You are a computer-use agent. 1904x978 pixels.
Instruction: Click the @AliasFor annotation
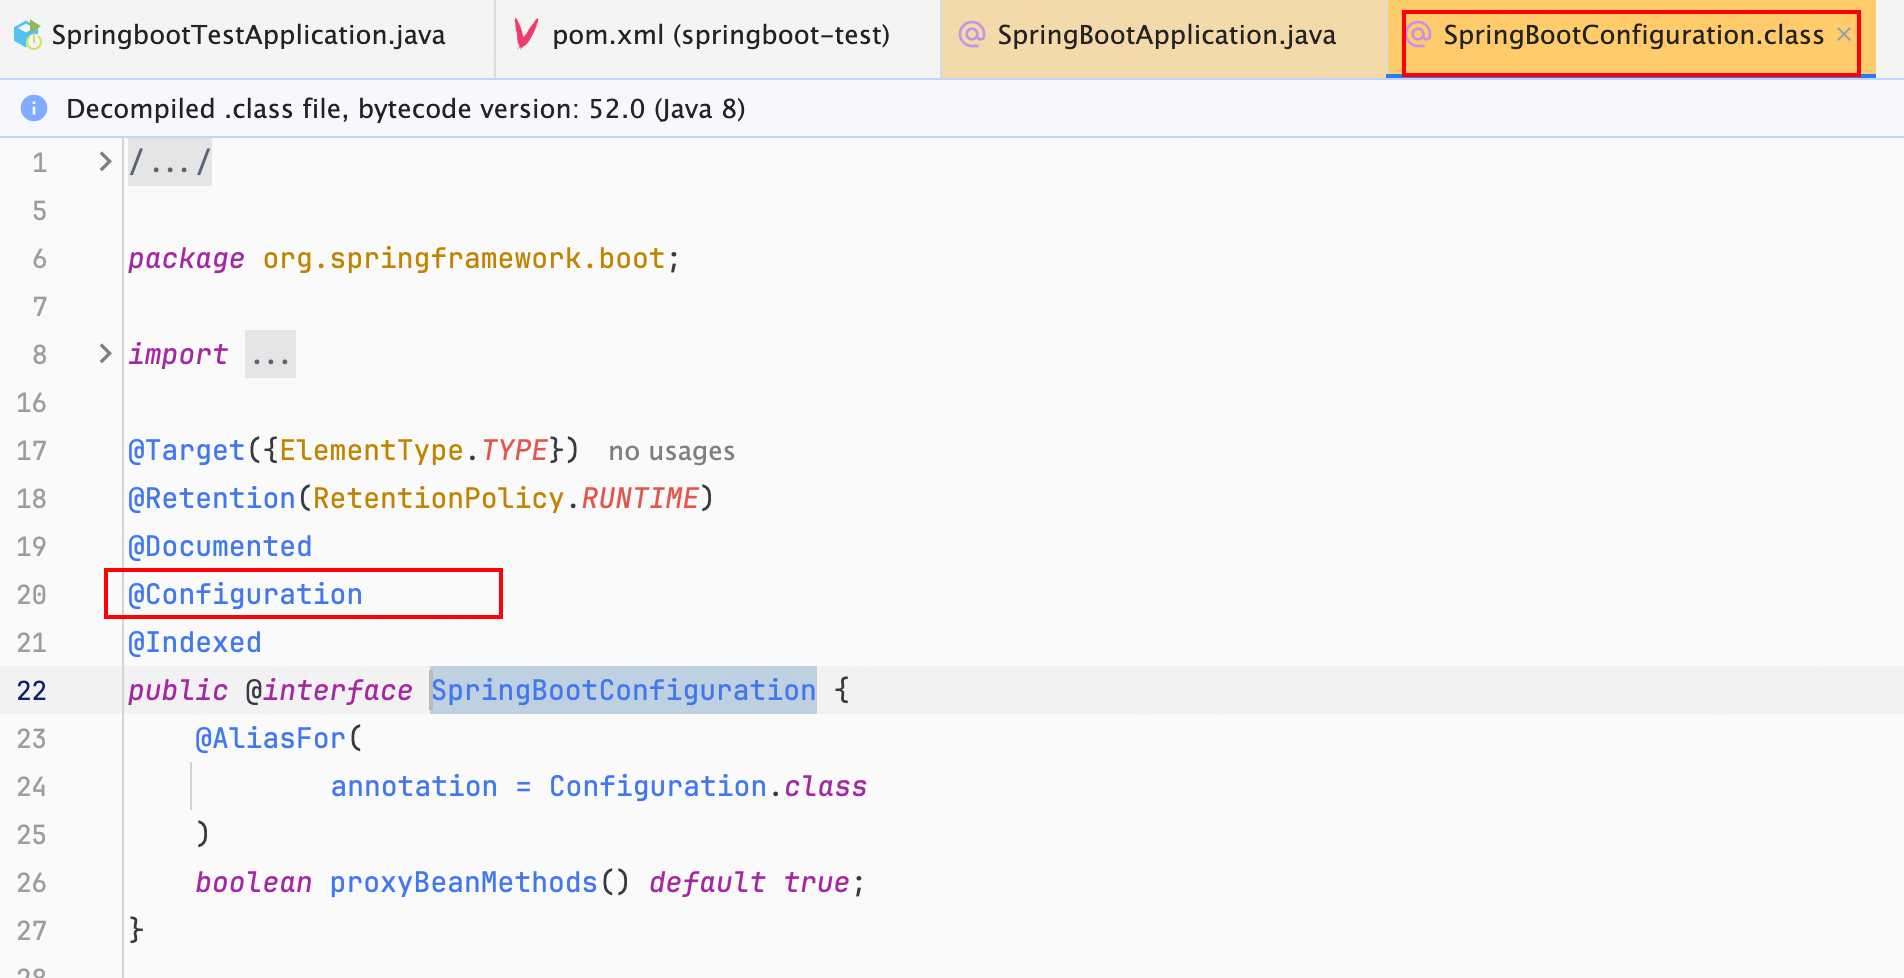pyautogui.click(x=270, y=738)
